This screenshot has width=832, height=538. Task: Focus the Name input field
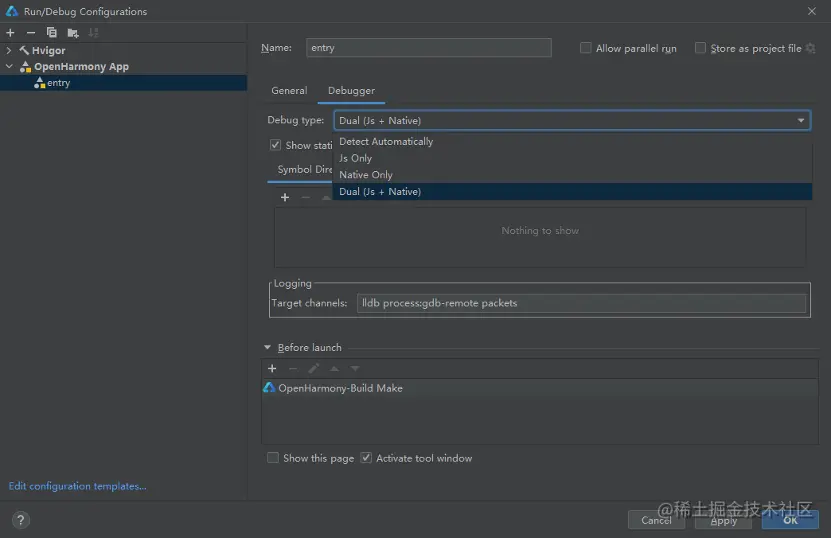[429, 48]
